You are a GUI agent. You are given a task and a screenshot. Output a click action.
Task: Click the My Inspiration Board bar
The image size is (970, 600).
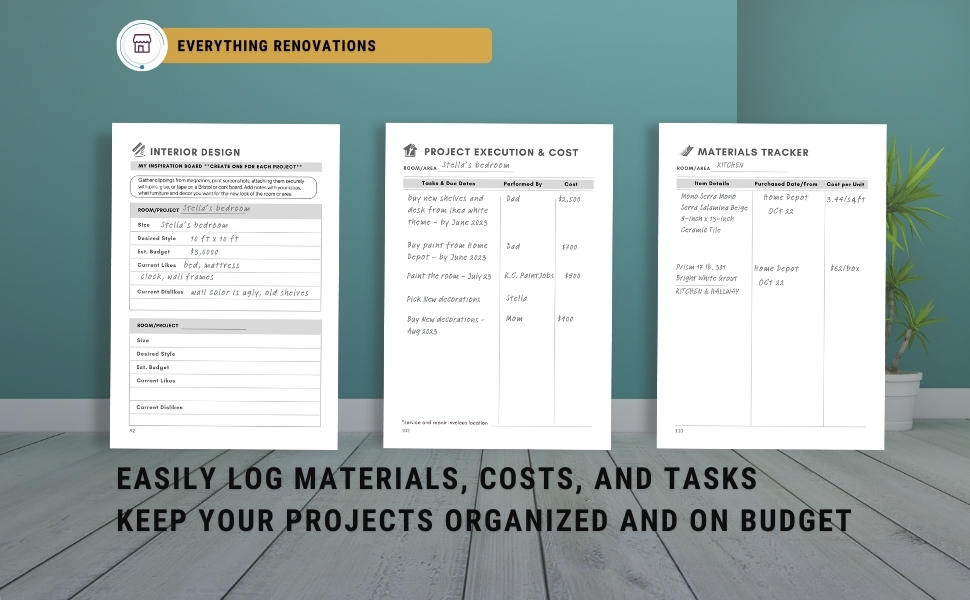(226, 166)
